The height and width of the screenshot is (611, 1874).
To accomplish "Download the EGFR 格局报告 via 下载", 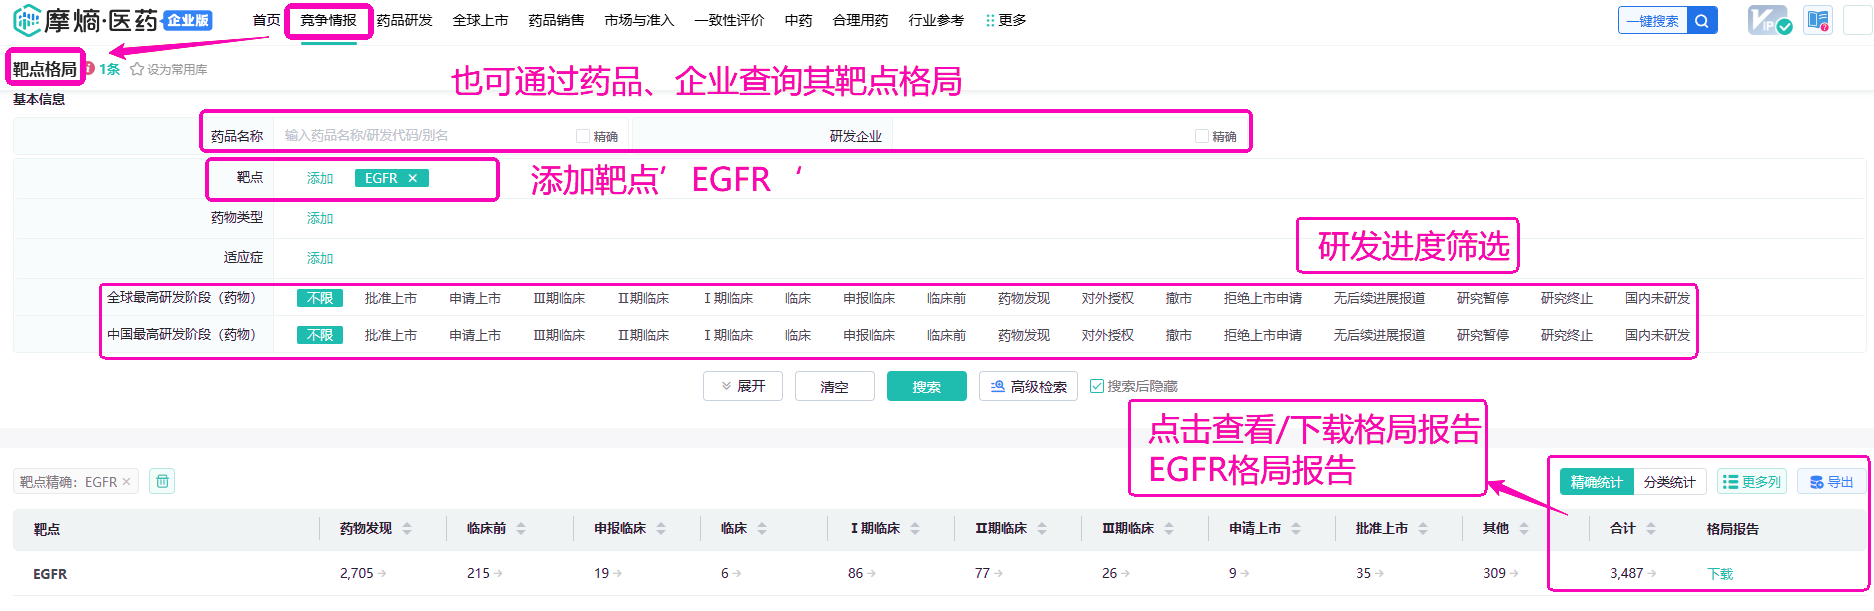I will pos(1720,574).
